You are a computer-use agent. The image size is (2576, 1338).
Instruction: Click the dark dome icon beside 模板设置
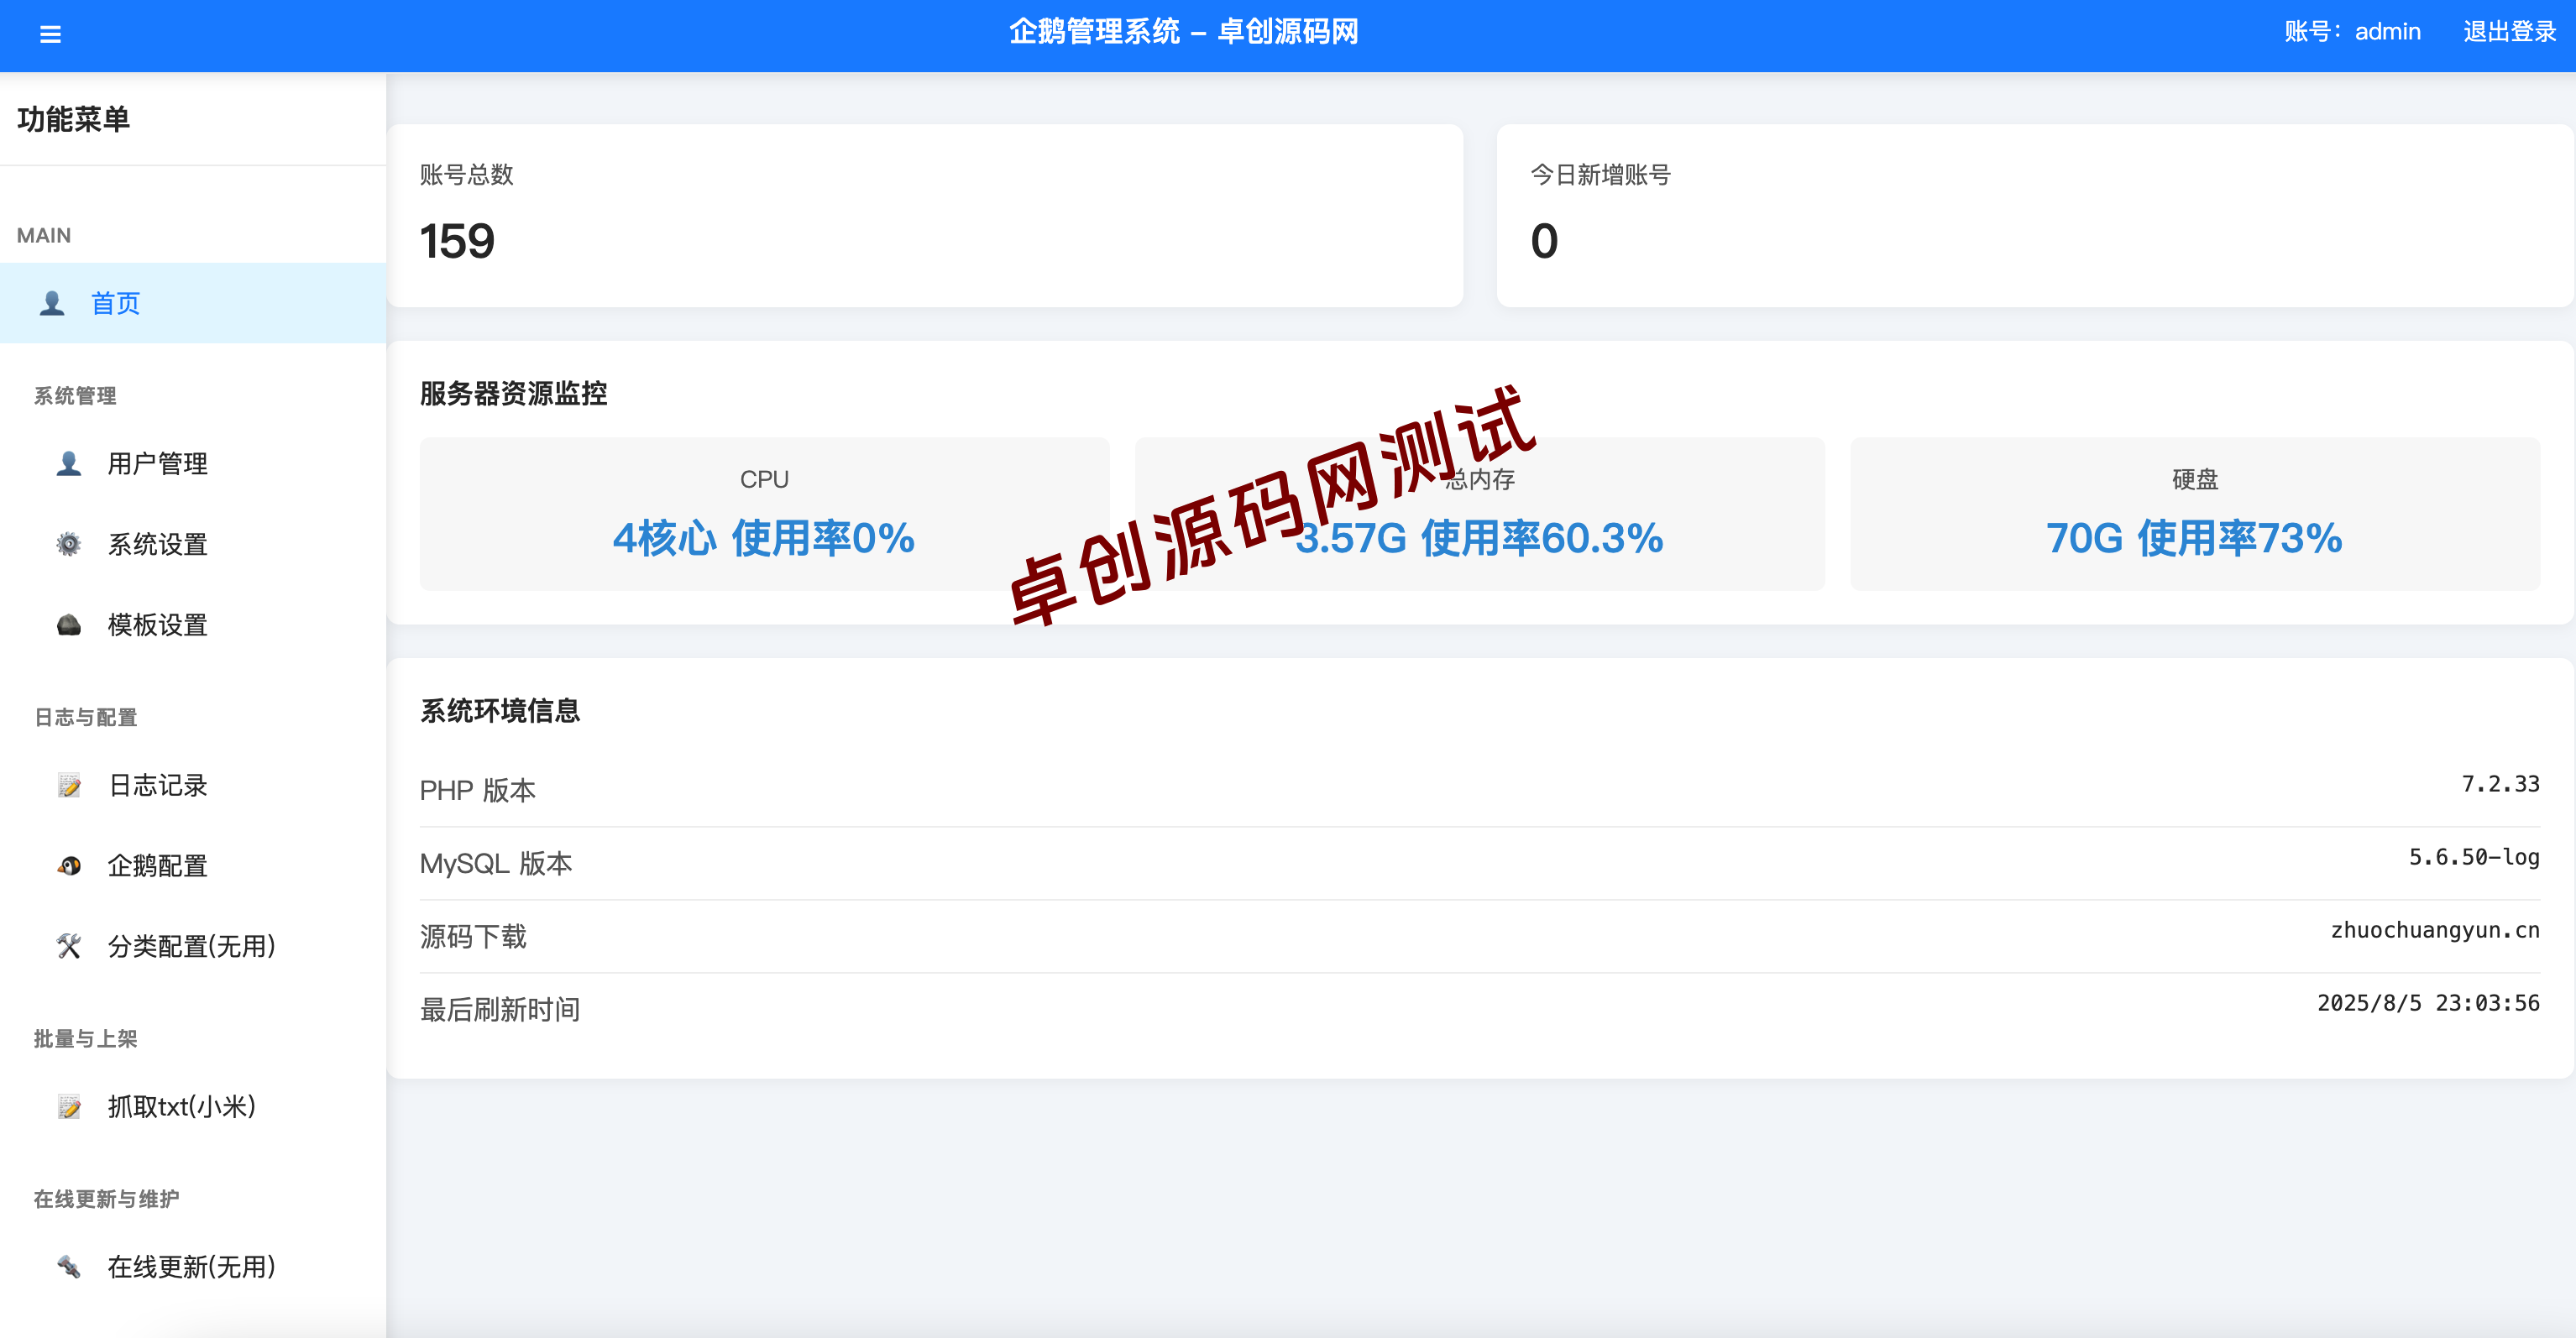coord(68,625)
